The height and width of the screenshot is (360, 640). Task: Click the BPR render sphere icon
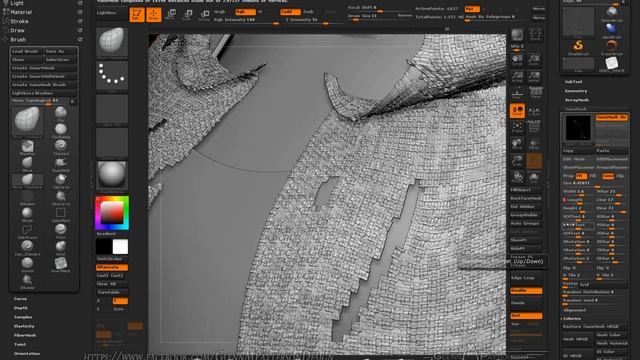click(517, 35)
